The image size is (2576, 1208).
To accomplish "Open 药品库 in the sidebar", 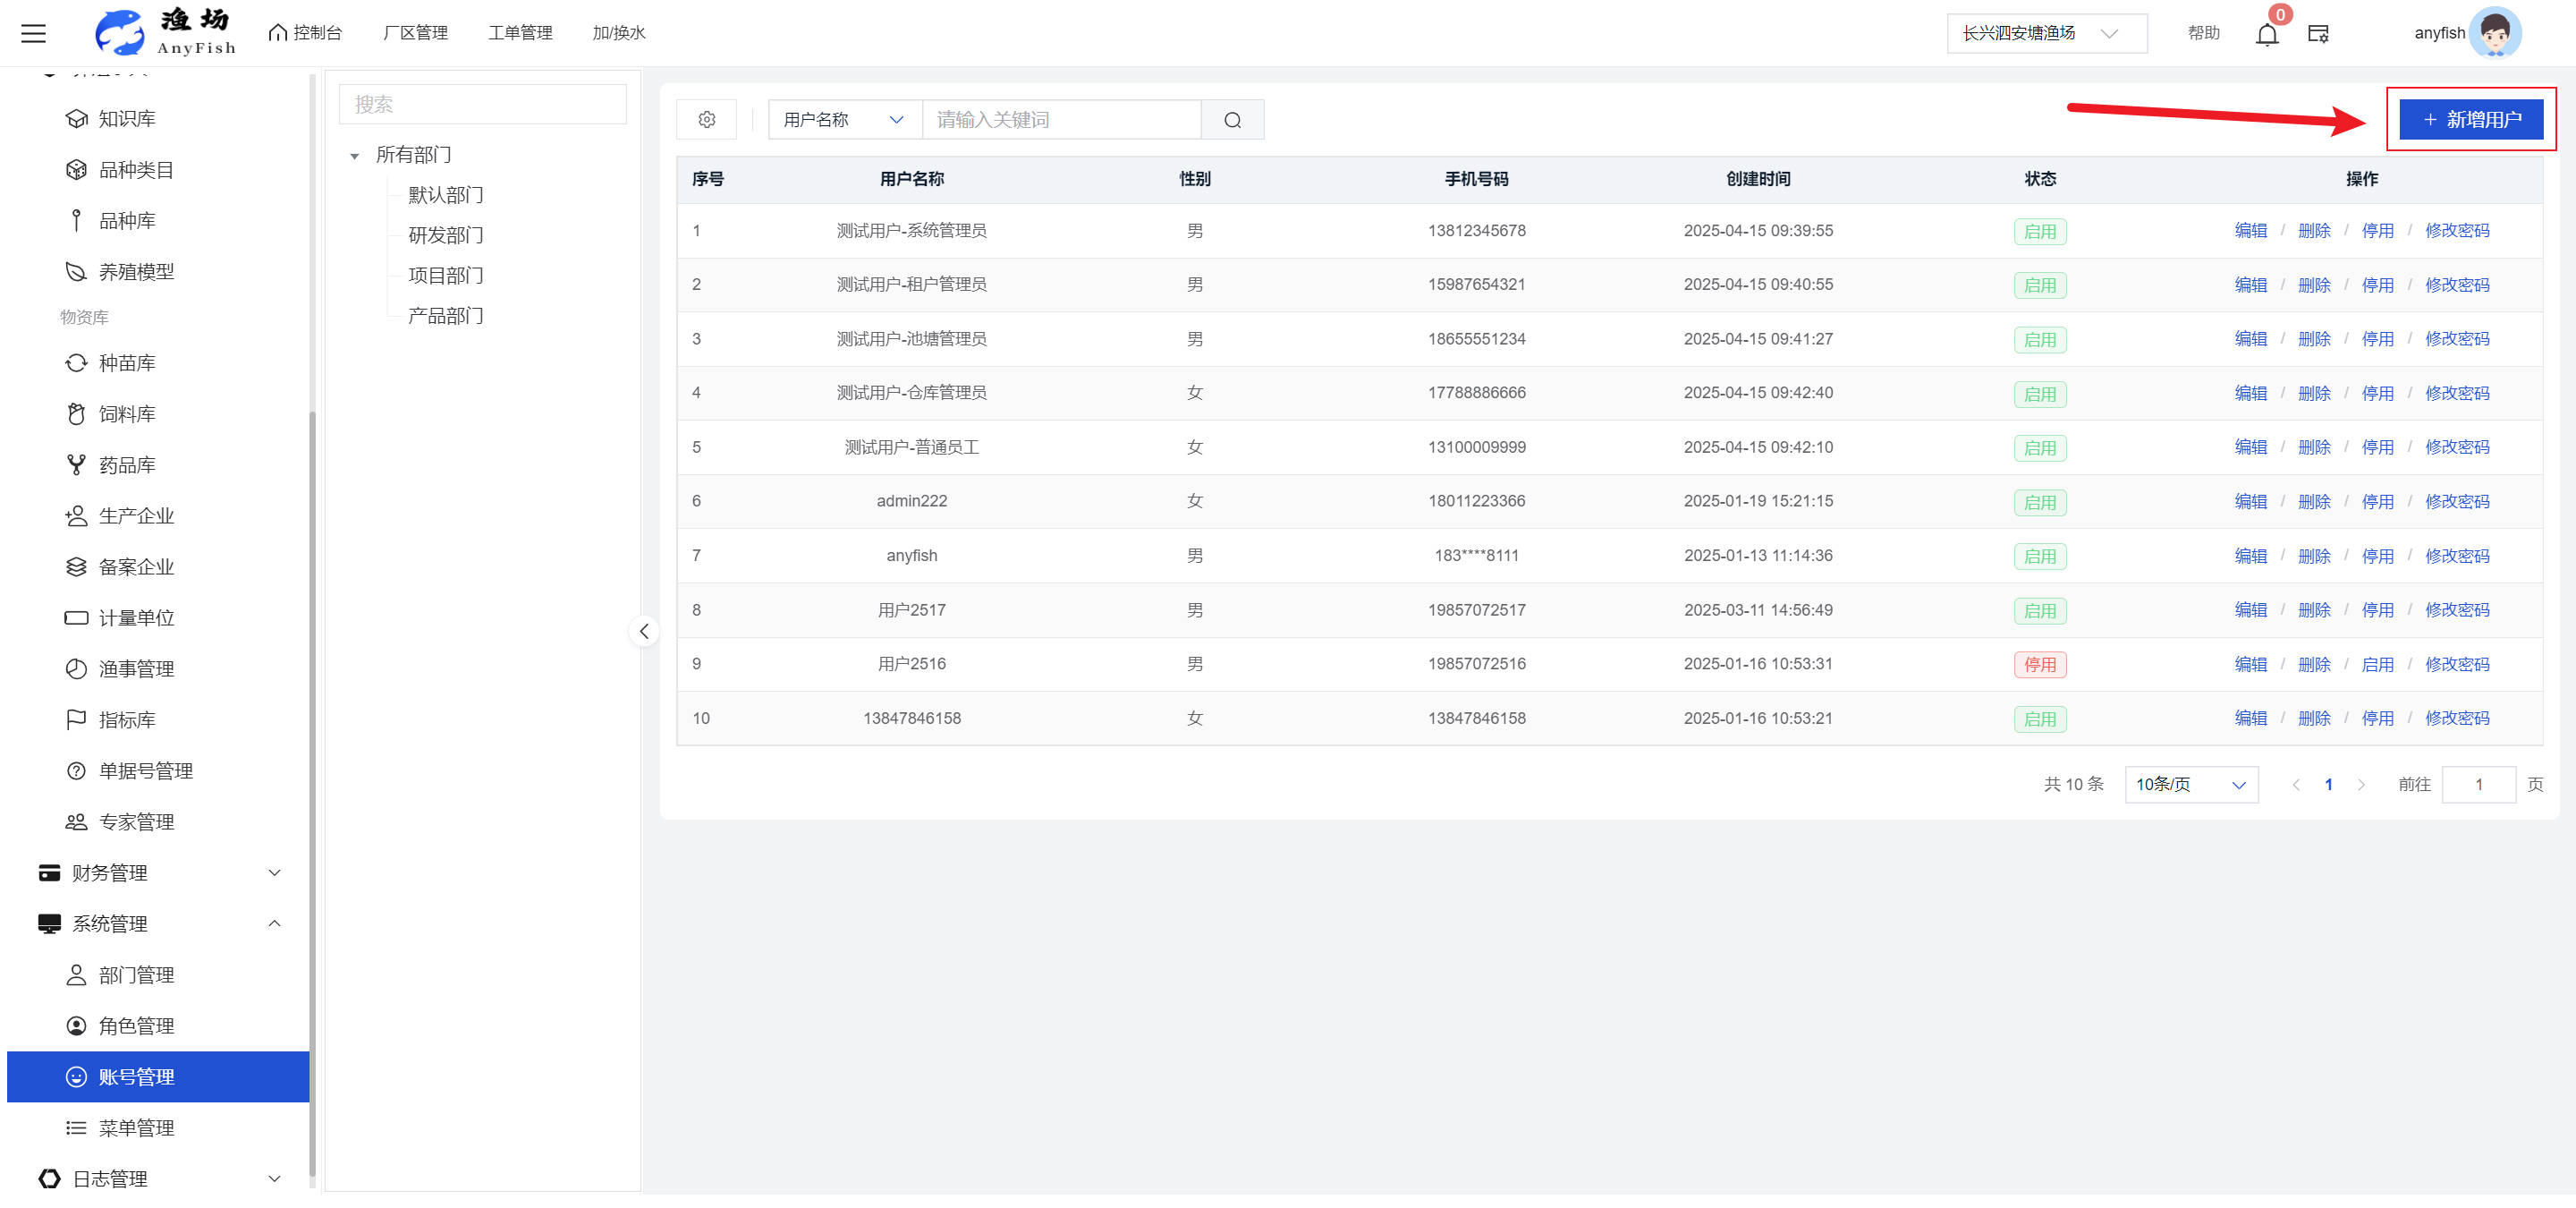I will [127, 465].
